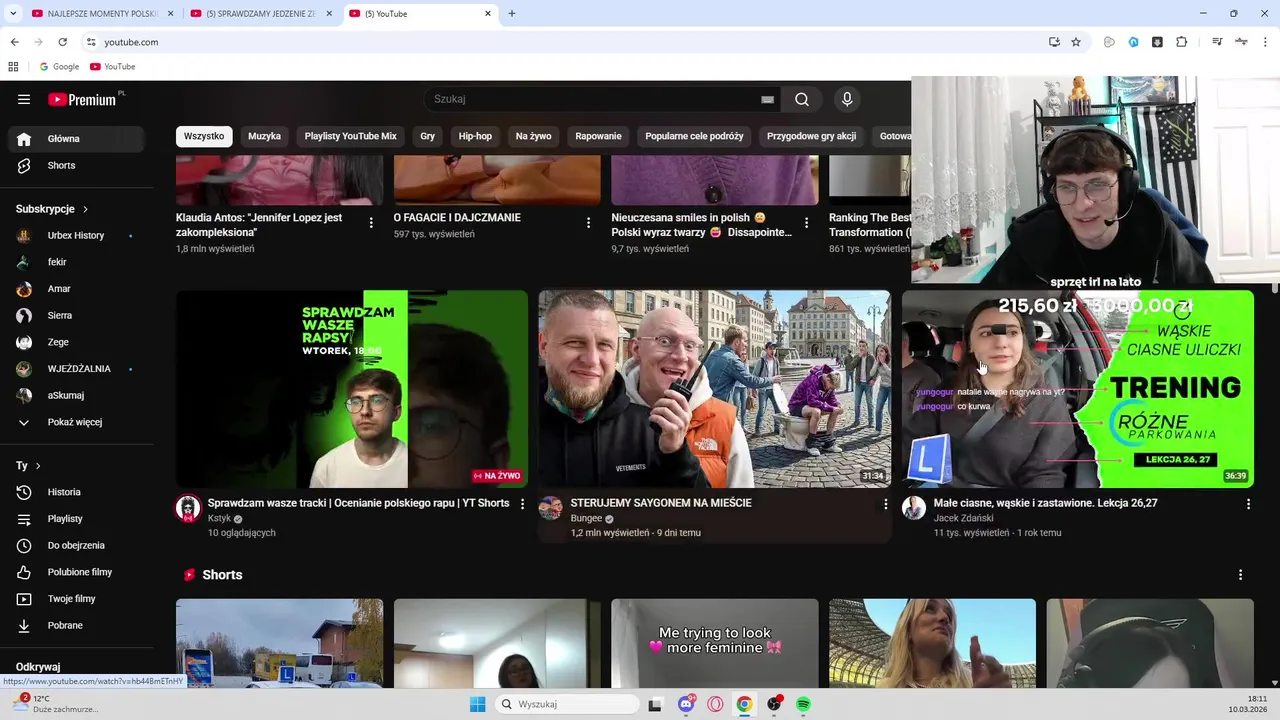Open Chrome three-dot menu

click(1265, 42)
